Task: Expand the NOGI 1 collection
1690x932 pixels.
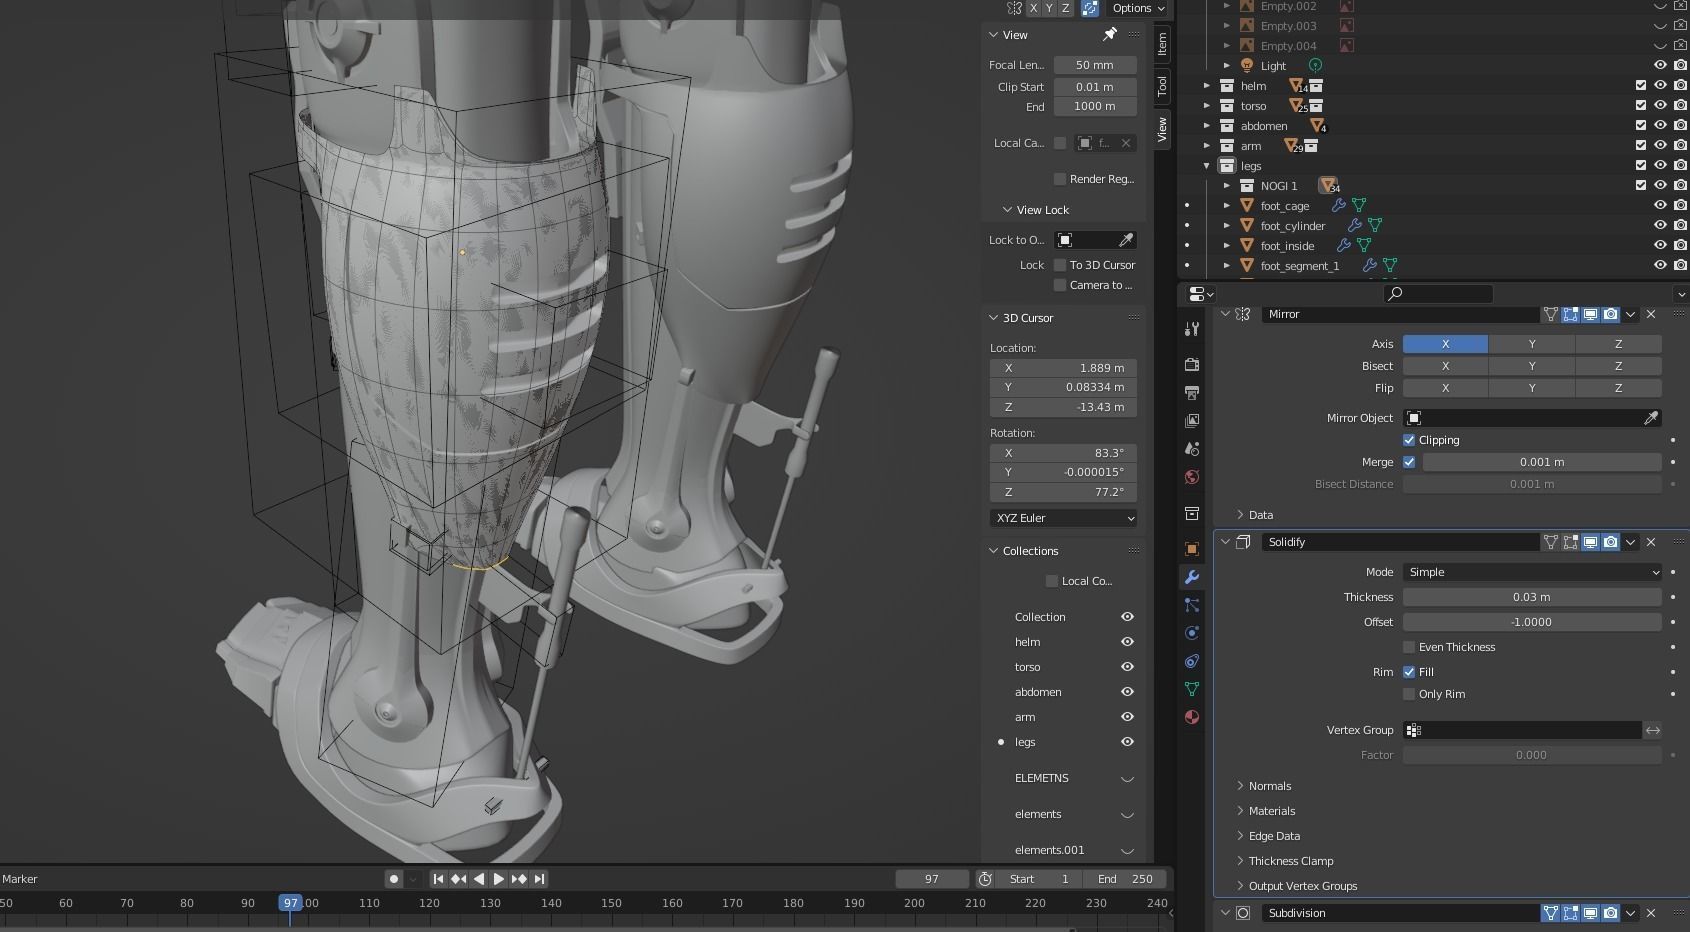Action: pos(1227,186)
